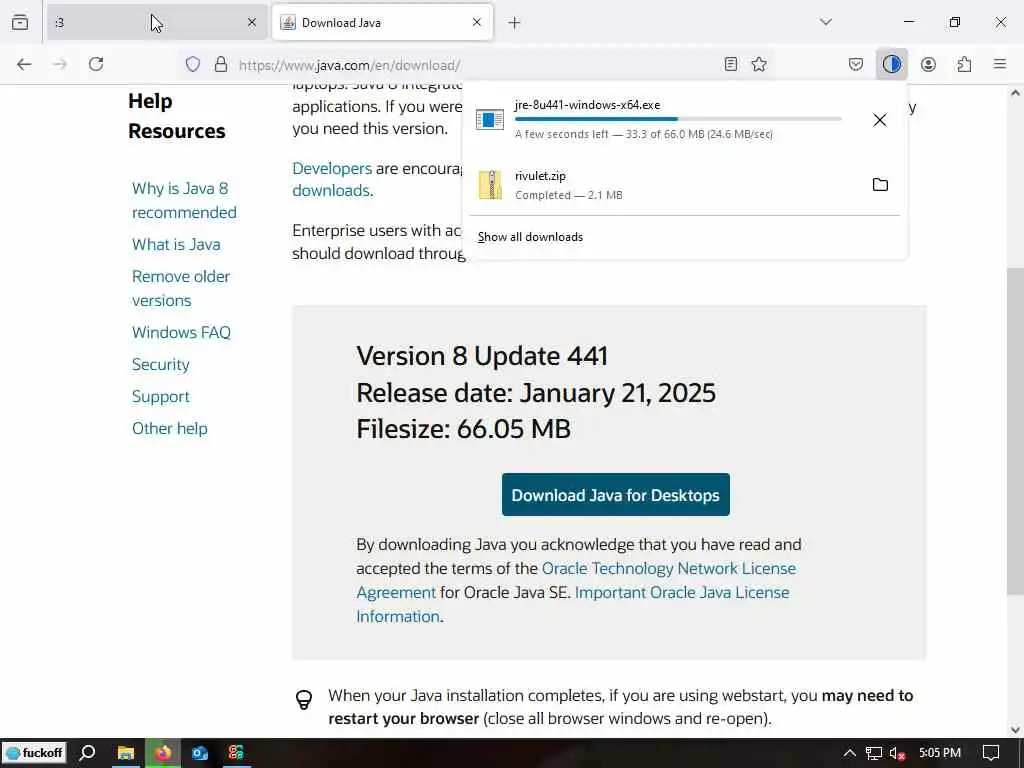Click Show all downloads
The width and height of the screenshot is (1024, 768).
point(530,237)
